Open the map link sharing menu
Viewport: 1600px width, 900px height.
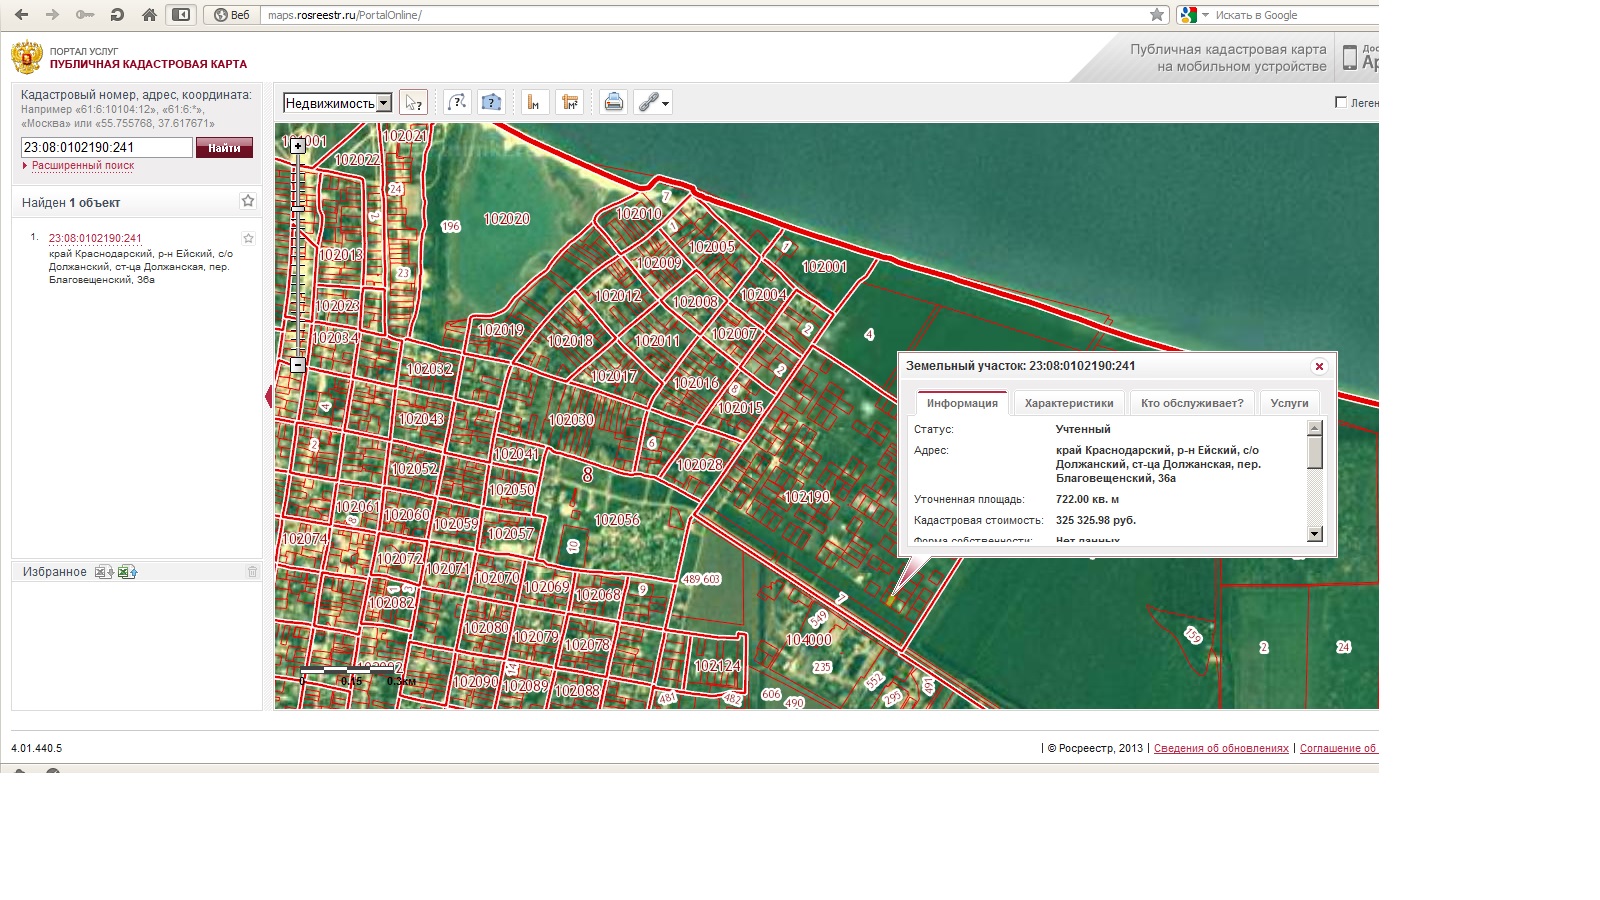653,103
